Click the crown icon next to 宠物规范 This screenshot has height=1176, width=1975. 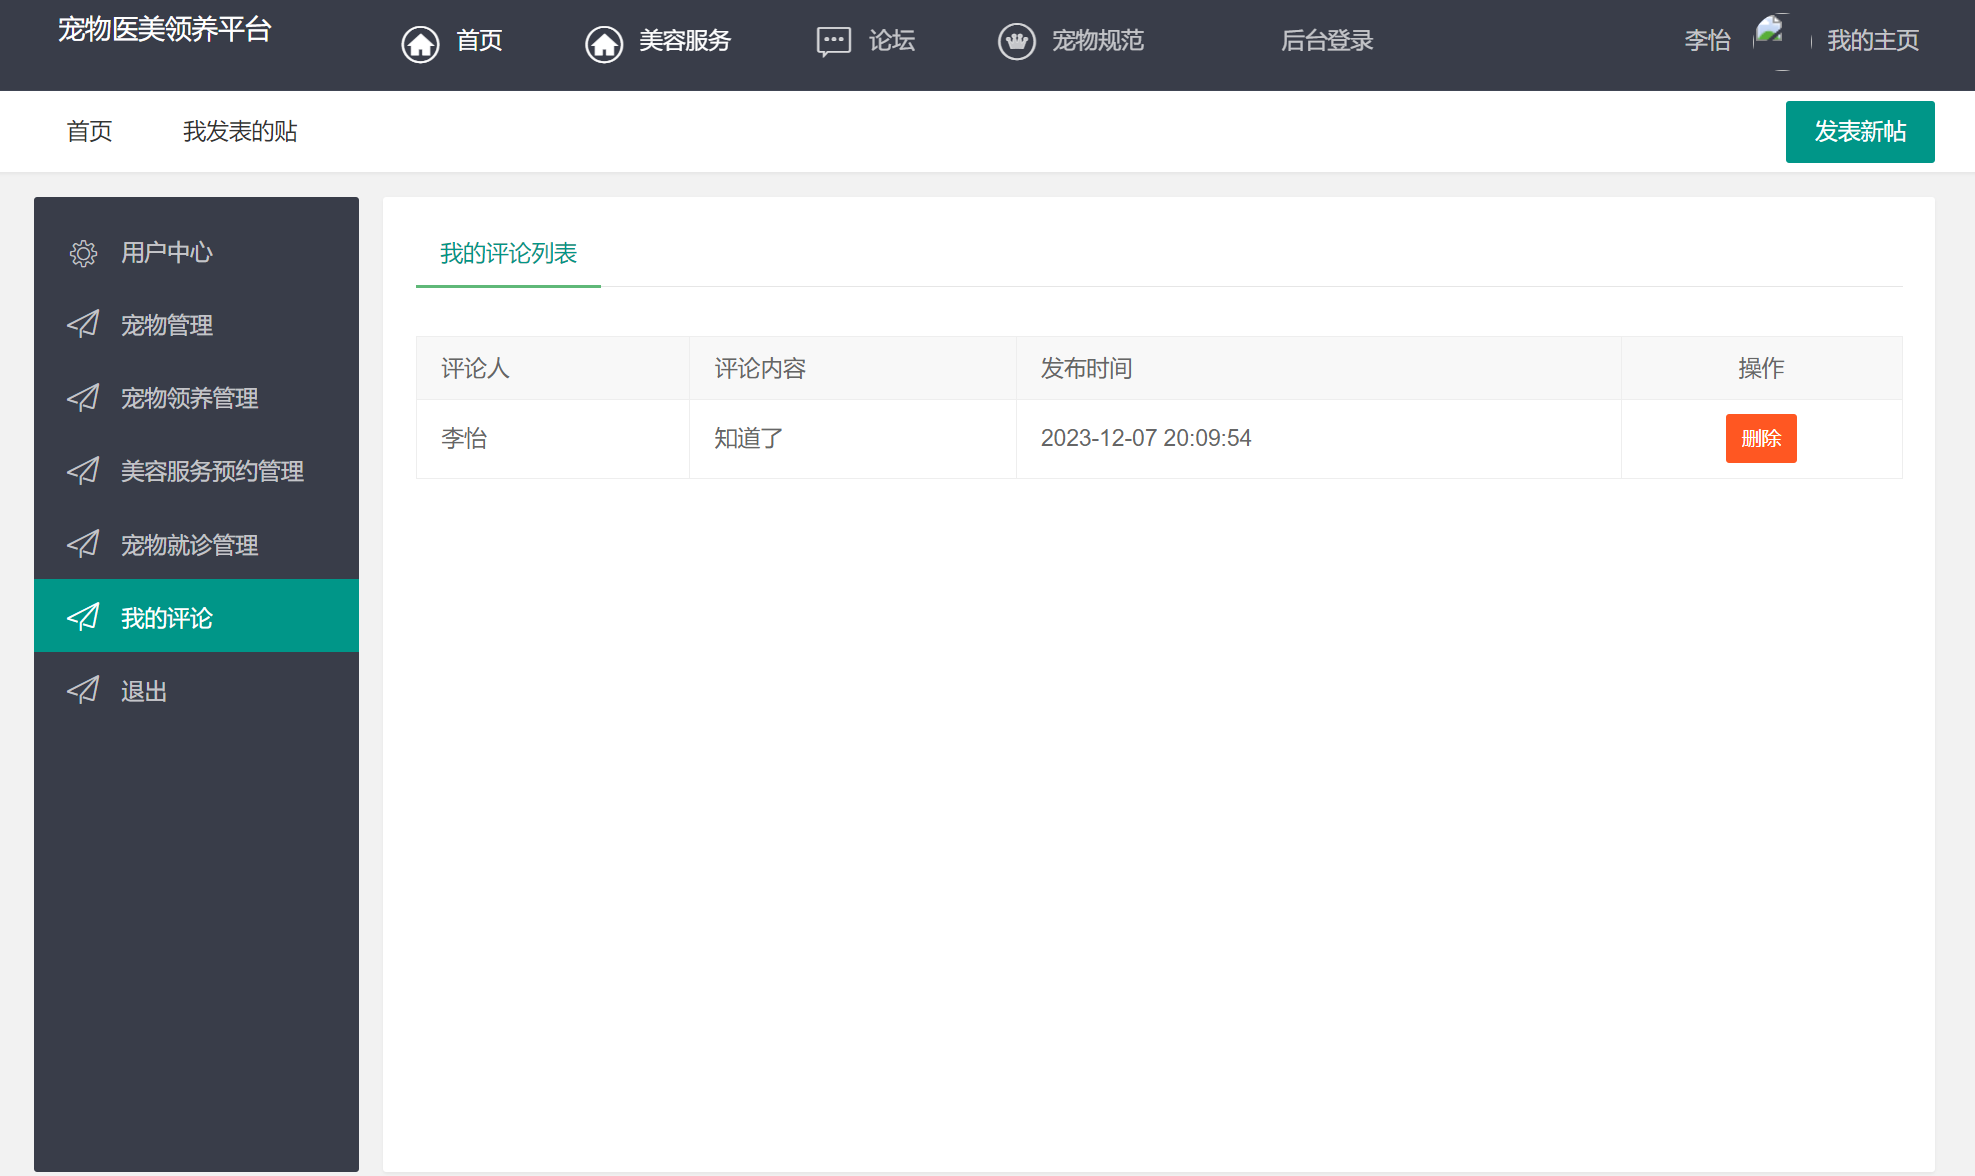(1017, 41)
